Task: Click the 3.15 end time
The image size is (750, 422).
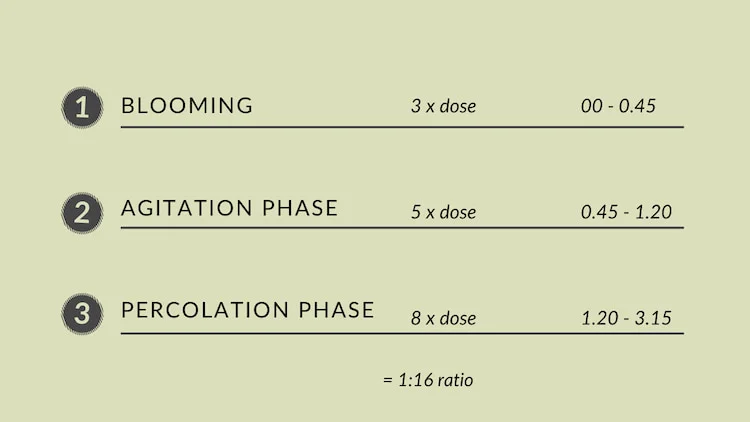Action: coord(651,319)
